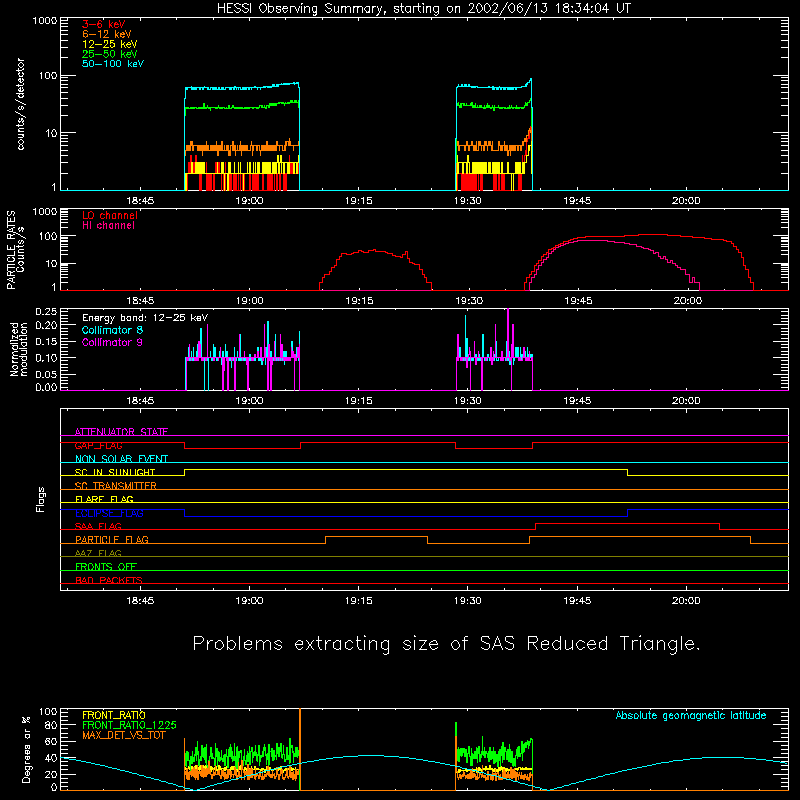Click the PARTICLE_FLAG label
Image resolution: width=800 pixels, height=800 pixels.
(112, 540)
